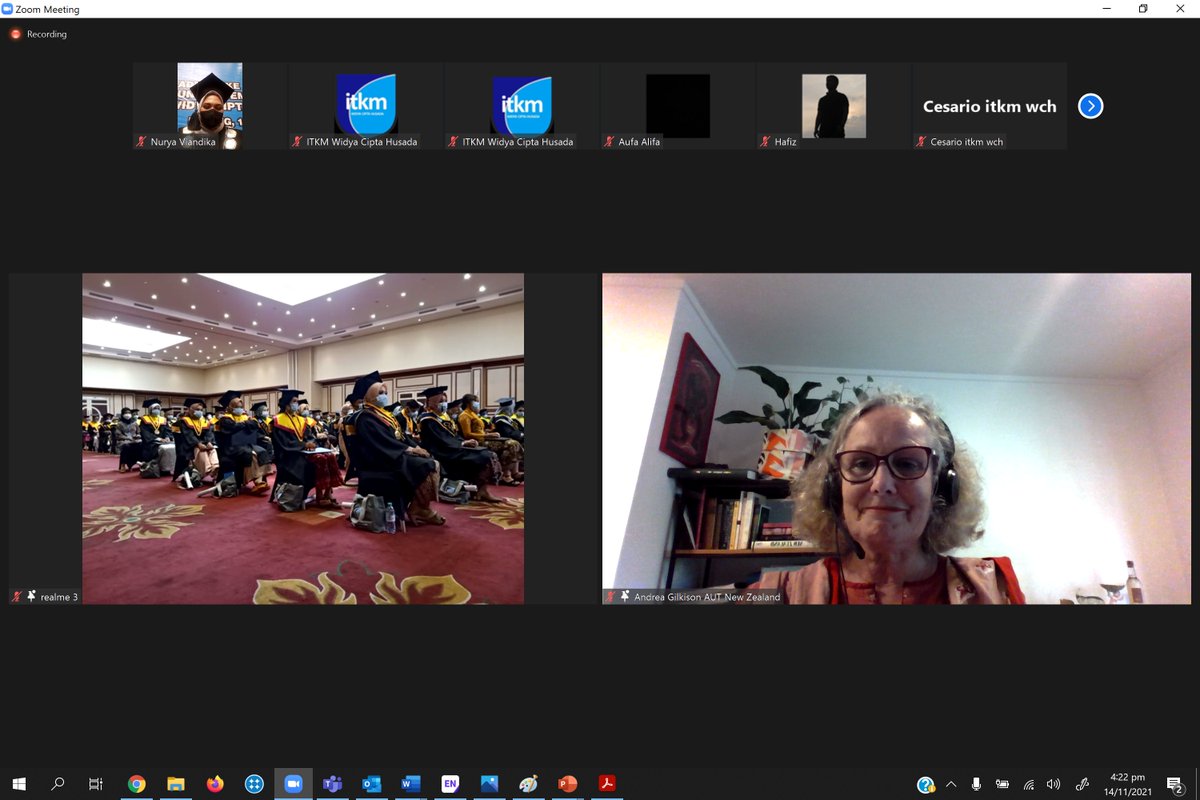Click the "Aufa Alifa" name label
Image resolution: width=1200 pixels, height=800 pixels.
640,142
